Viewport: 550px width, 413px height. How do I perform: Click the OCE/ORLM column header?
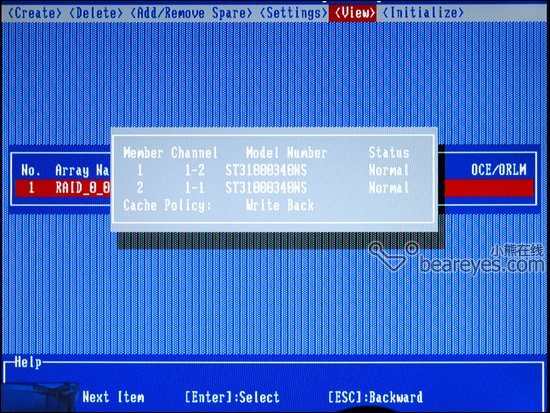click(x=498, y=170)
